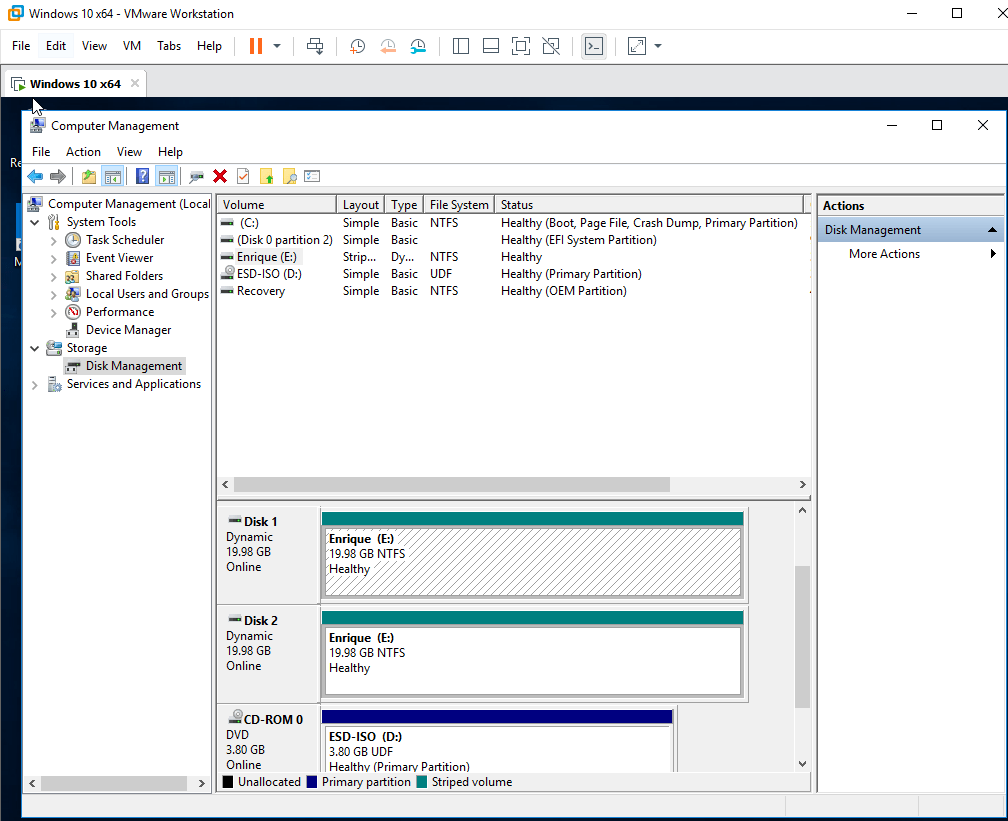Image resolution: width=1008 pixels, height=821 pixels.
Task: Select the hatched Enrique (E:) partition on Disk 1
Action: click(532, 561)
